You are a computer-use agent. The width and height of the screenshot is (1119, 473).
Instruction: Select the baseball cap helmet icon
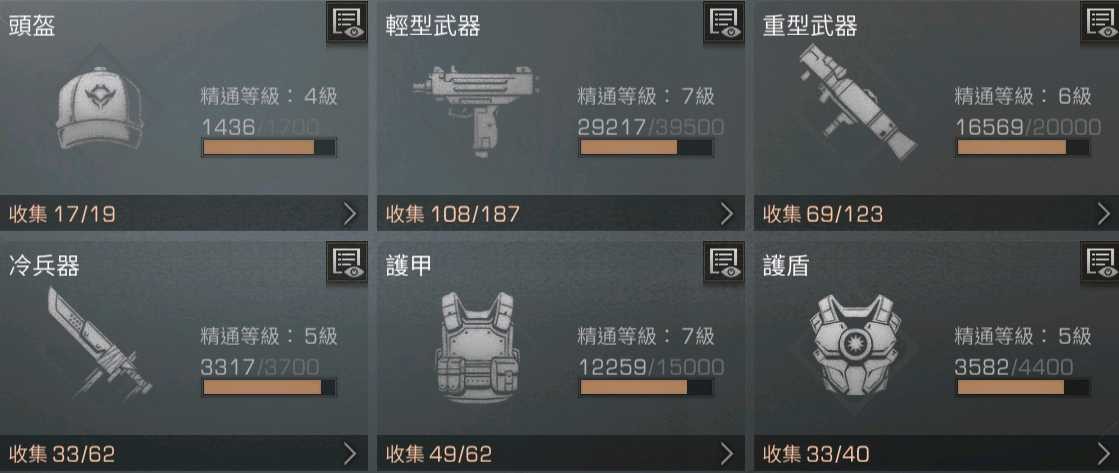click(x=99, y=108)
